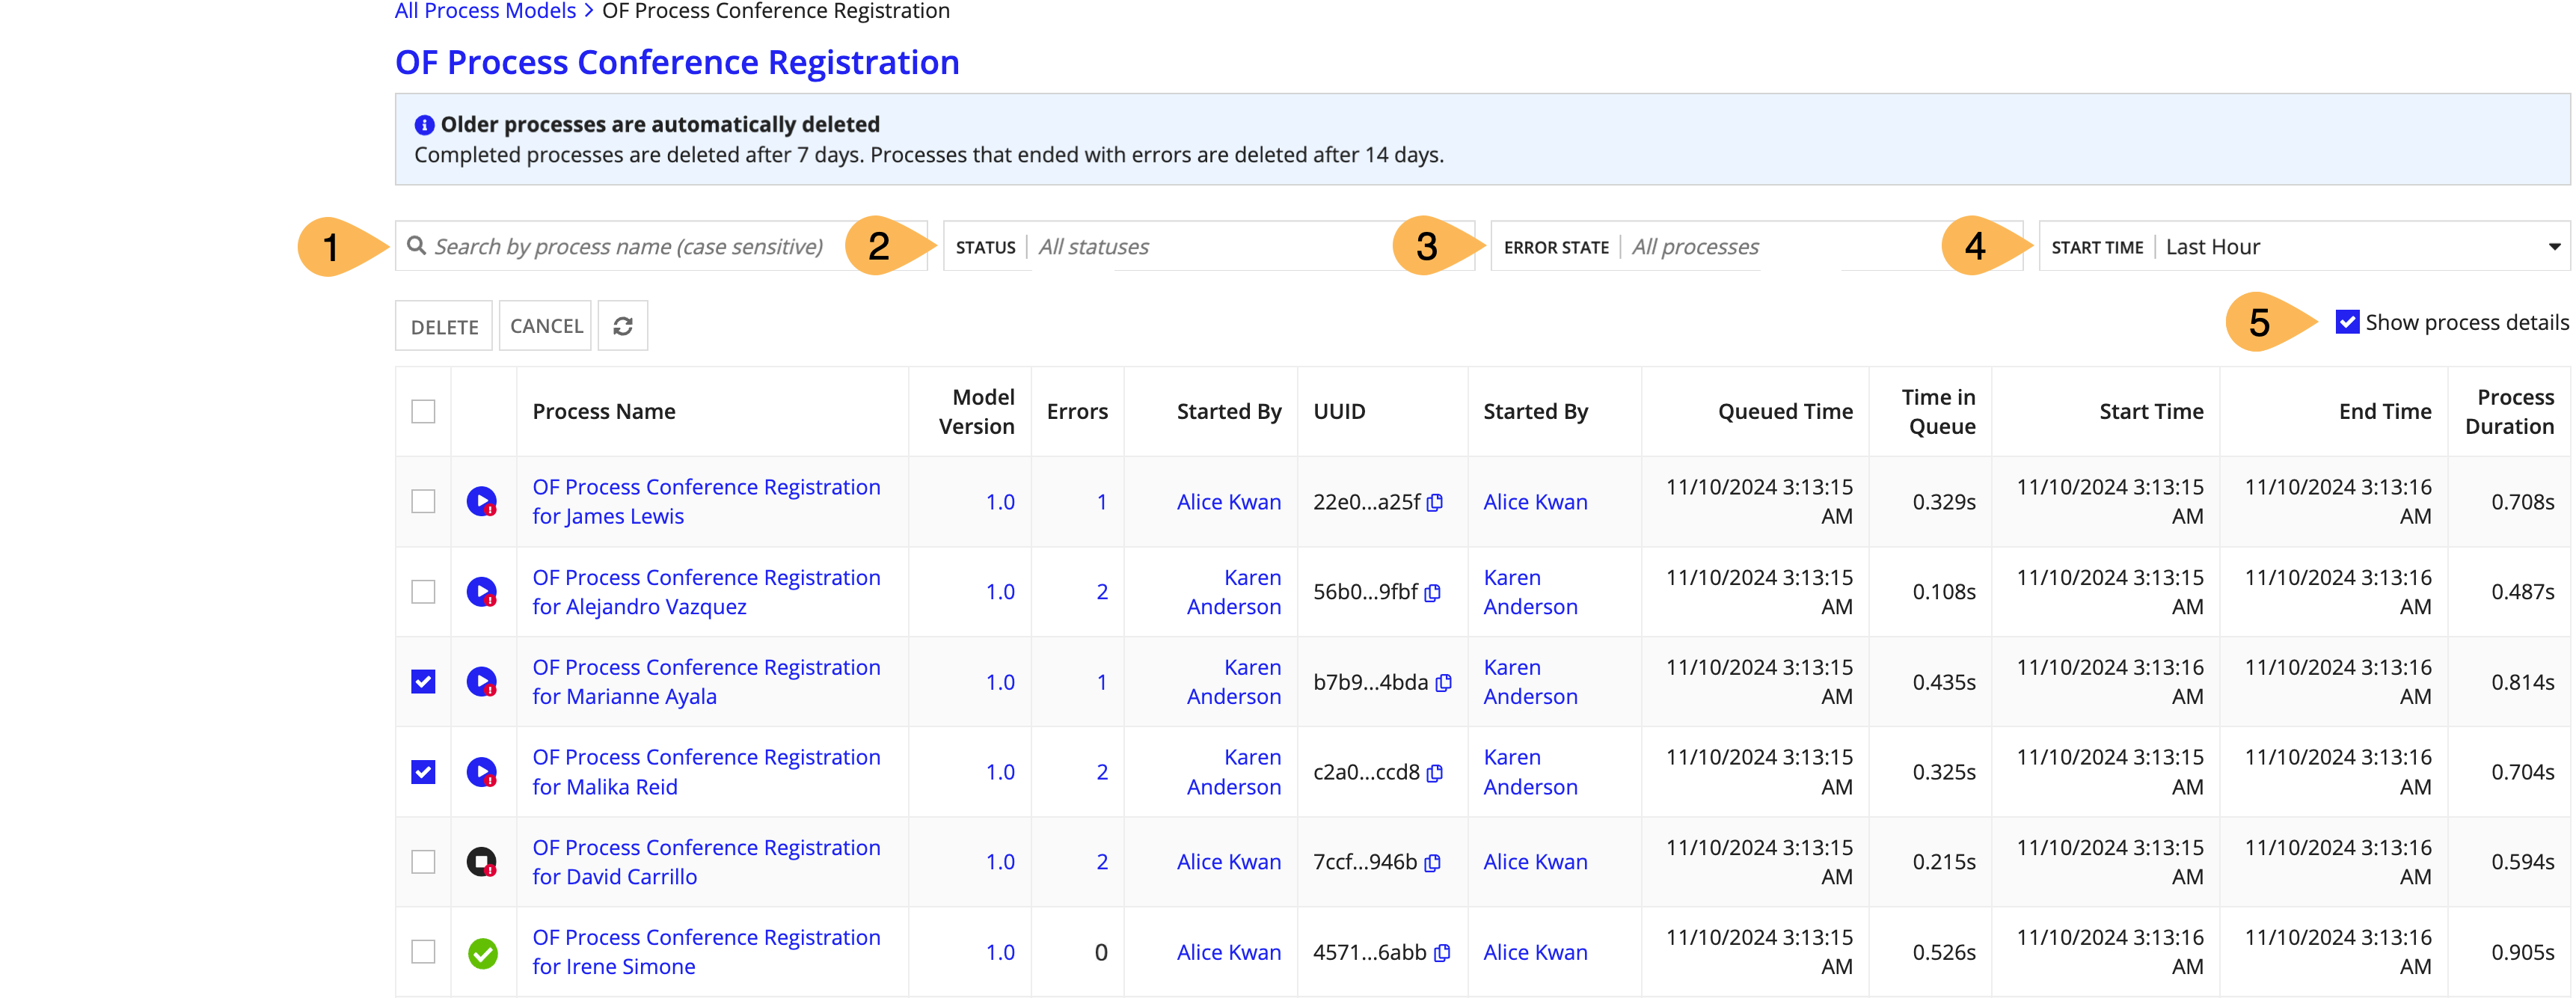Image resolution: width=2576 pixels, height=998 pixels.
Task: Click status icon for Marianne Ayala process
Action: 482,682
